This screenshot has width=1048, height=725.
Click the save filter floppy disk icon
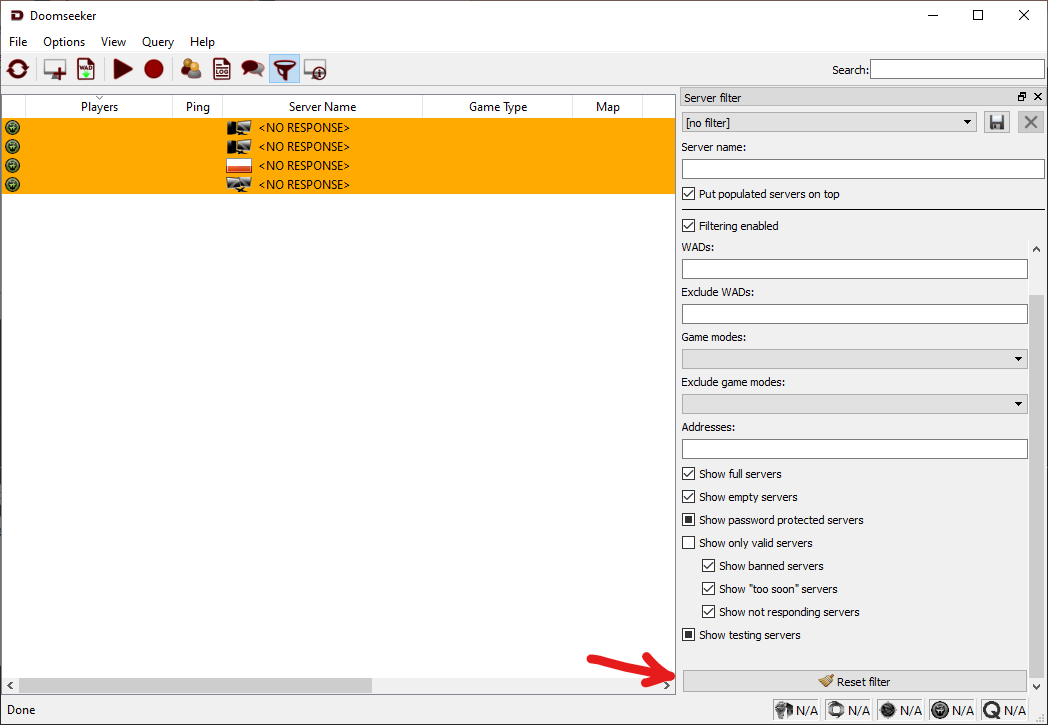point(997,122)
